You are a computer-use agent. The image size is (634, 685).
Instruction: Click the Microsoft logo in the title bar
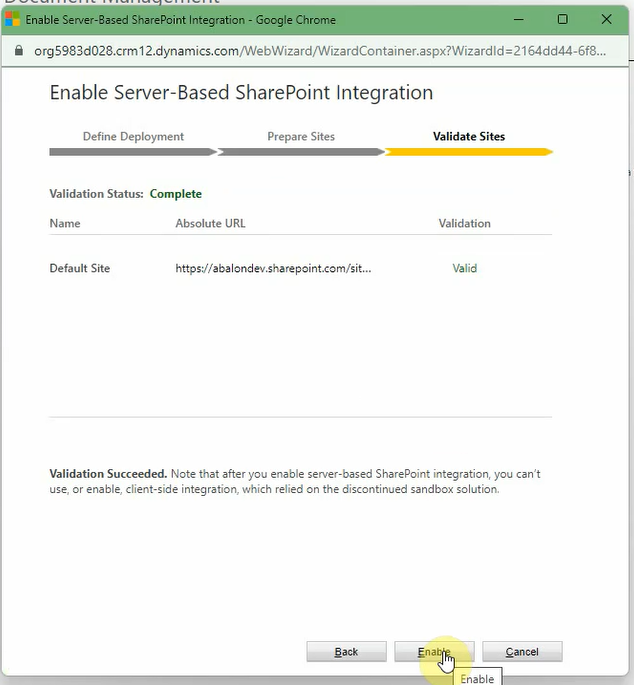coord(13,19)
